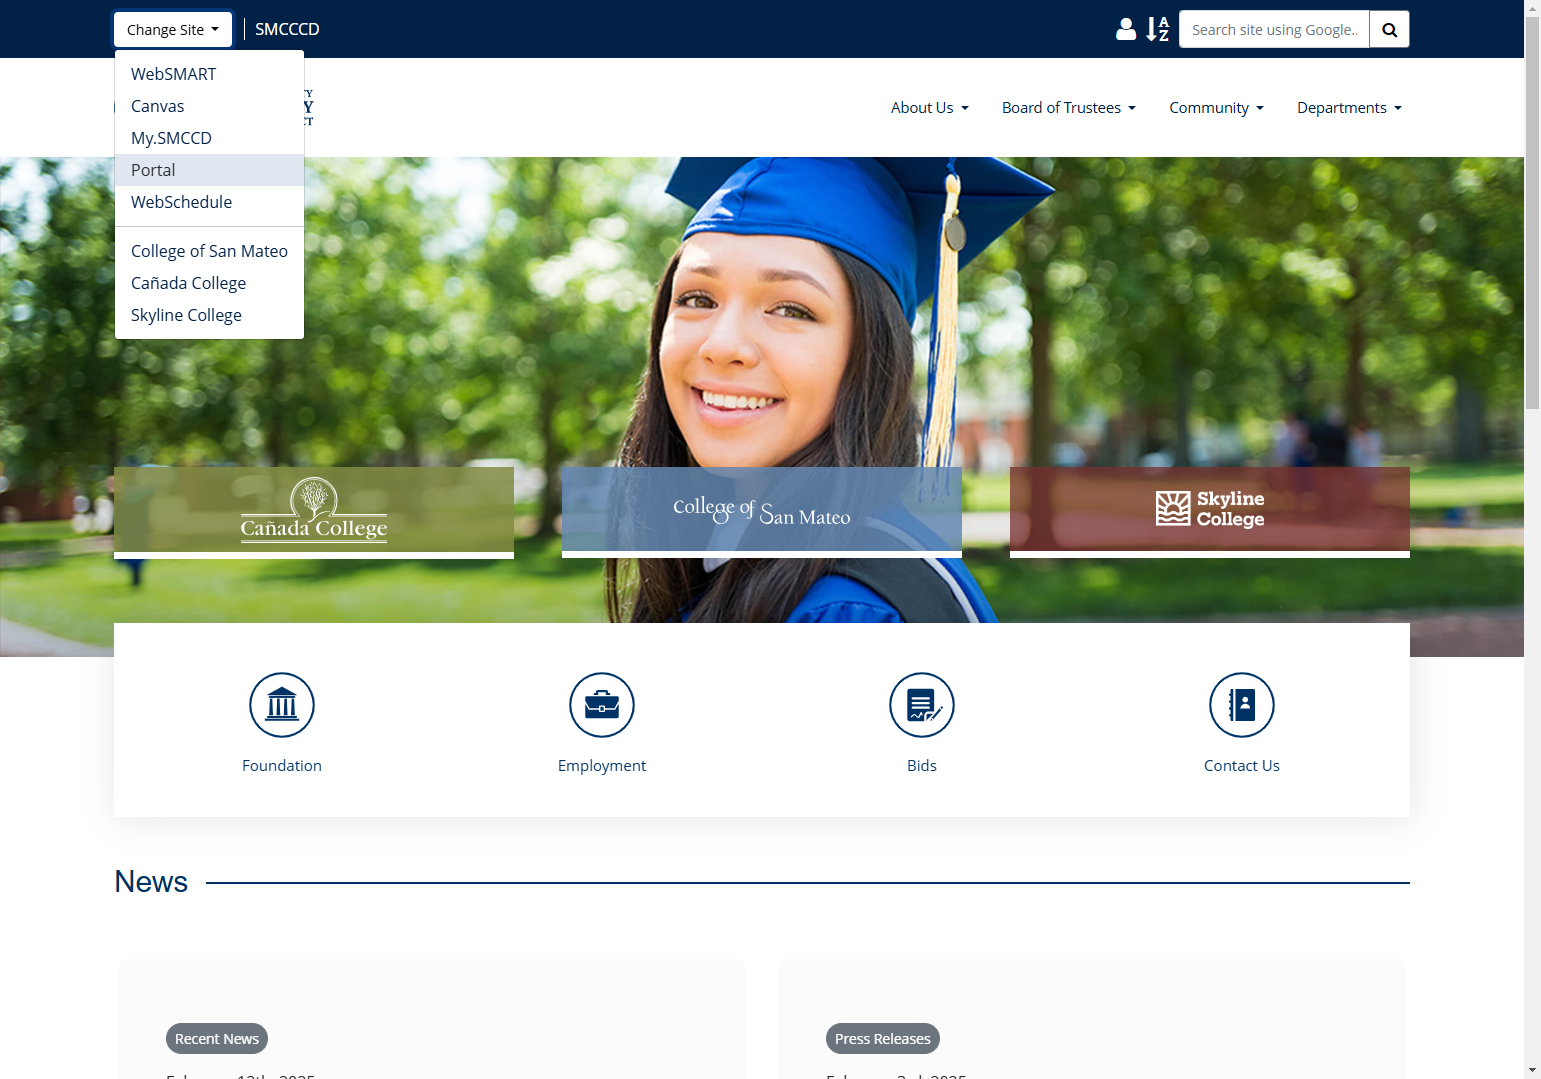Select Skyline College menu entry

click(x=209, y=315)
